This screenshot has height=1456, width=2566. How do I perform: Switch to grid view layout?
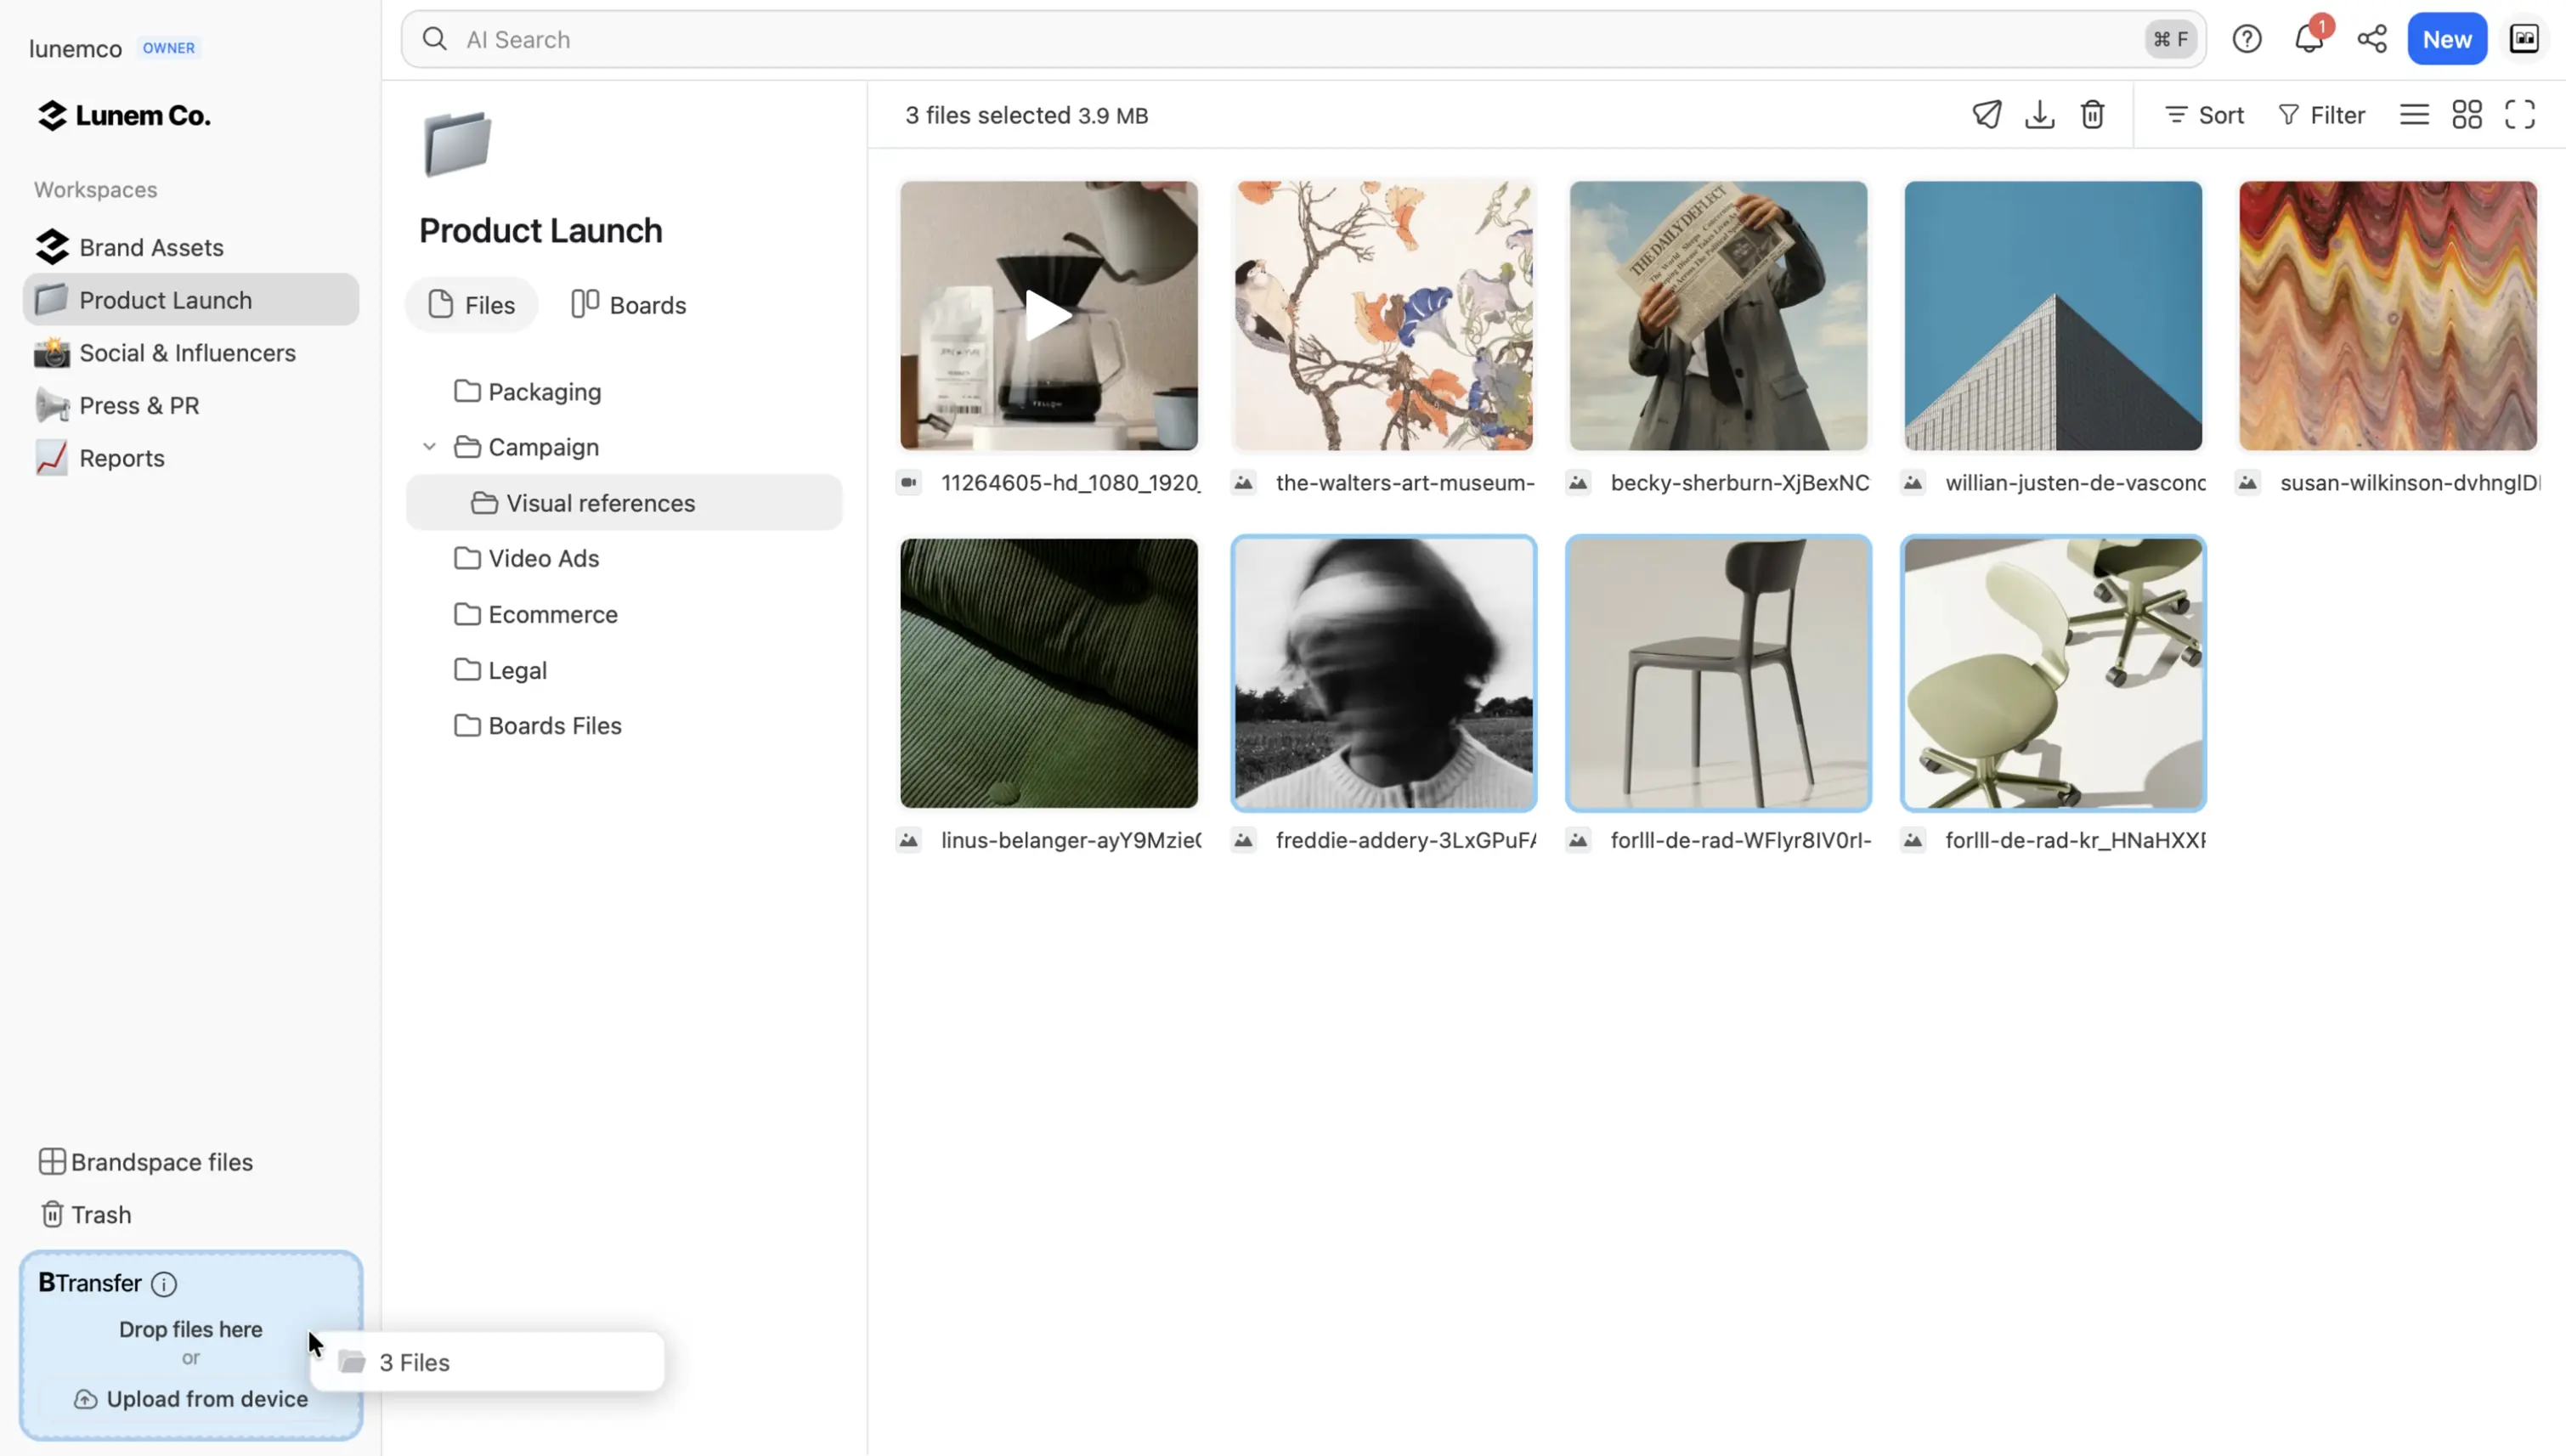pyautogui.click(x=2466, y=115)
